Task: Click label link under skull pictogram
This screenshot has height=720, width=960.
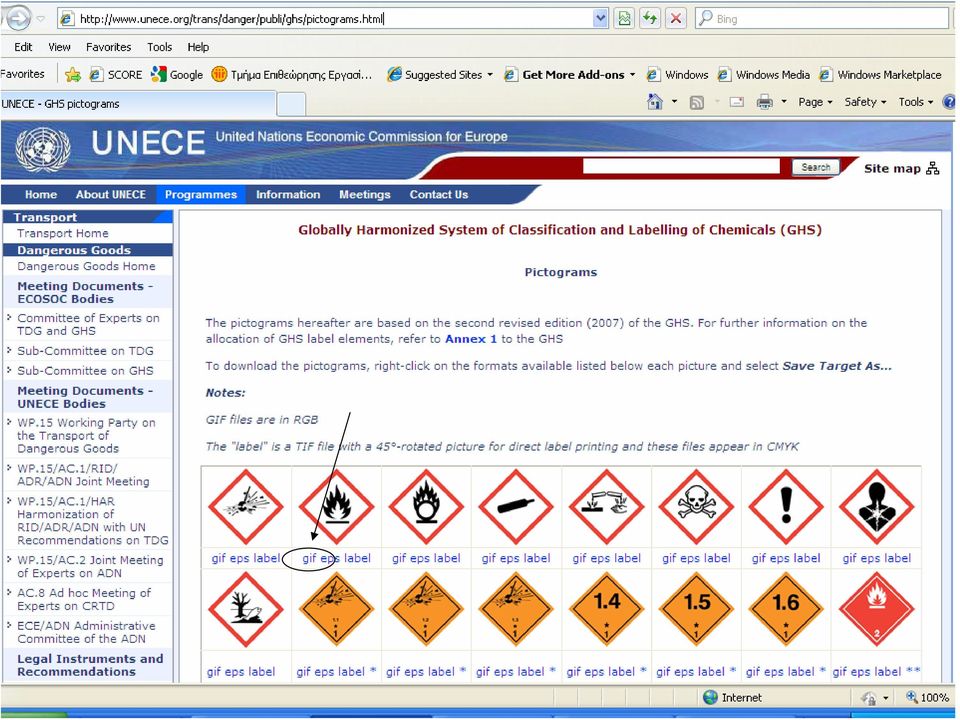Action: [x=716, y=558]
